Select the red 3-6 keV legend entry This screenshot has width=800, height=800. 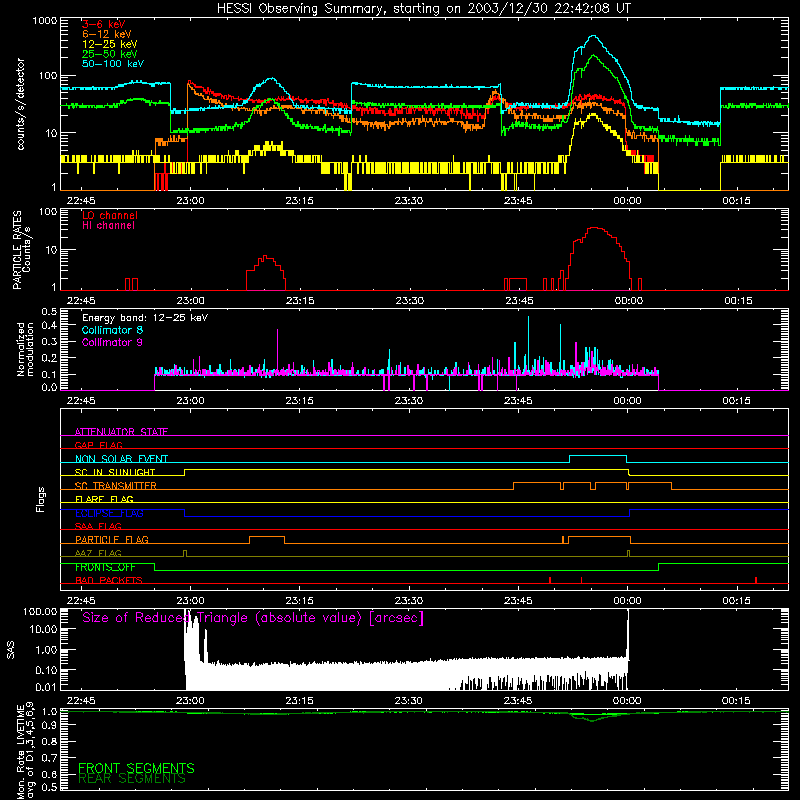point(104,24)
